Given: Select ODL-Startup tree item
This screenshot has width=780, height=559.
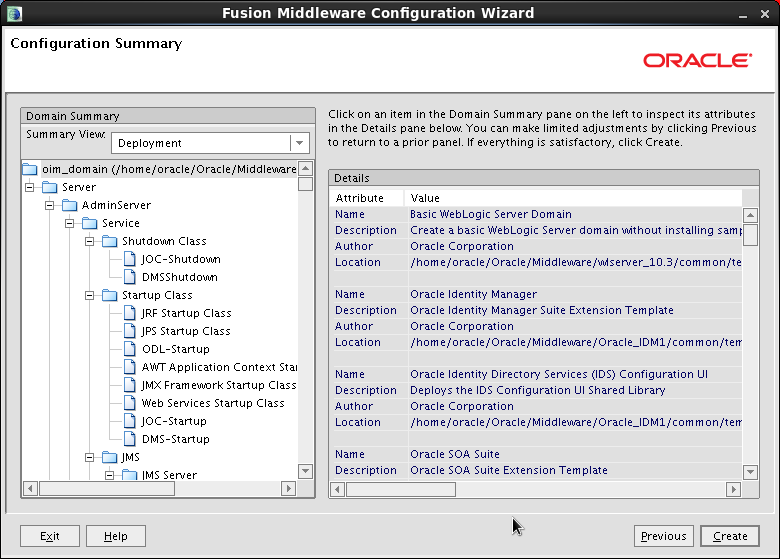Looking at the screenshot, I should [x=176, y=349].
